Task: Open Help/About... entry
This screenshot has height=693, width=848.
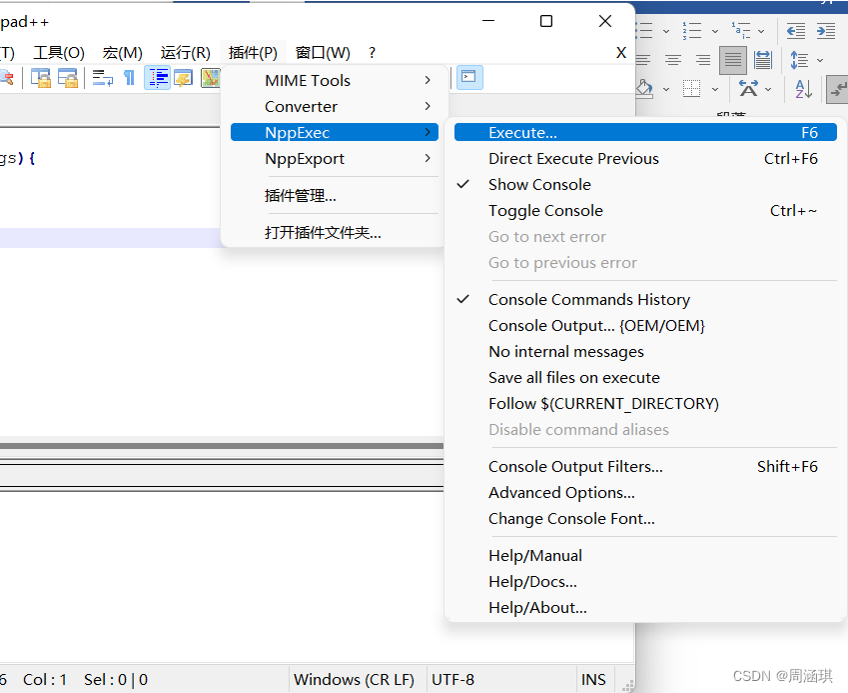Action: coord(645,607)
